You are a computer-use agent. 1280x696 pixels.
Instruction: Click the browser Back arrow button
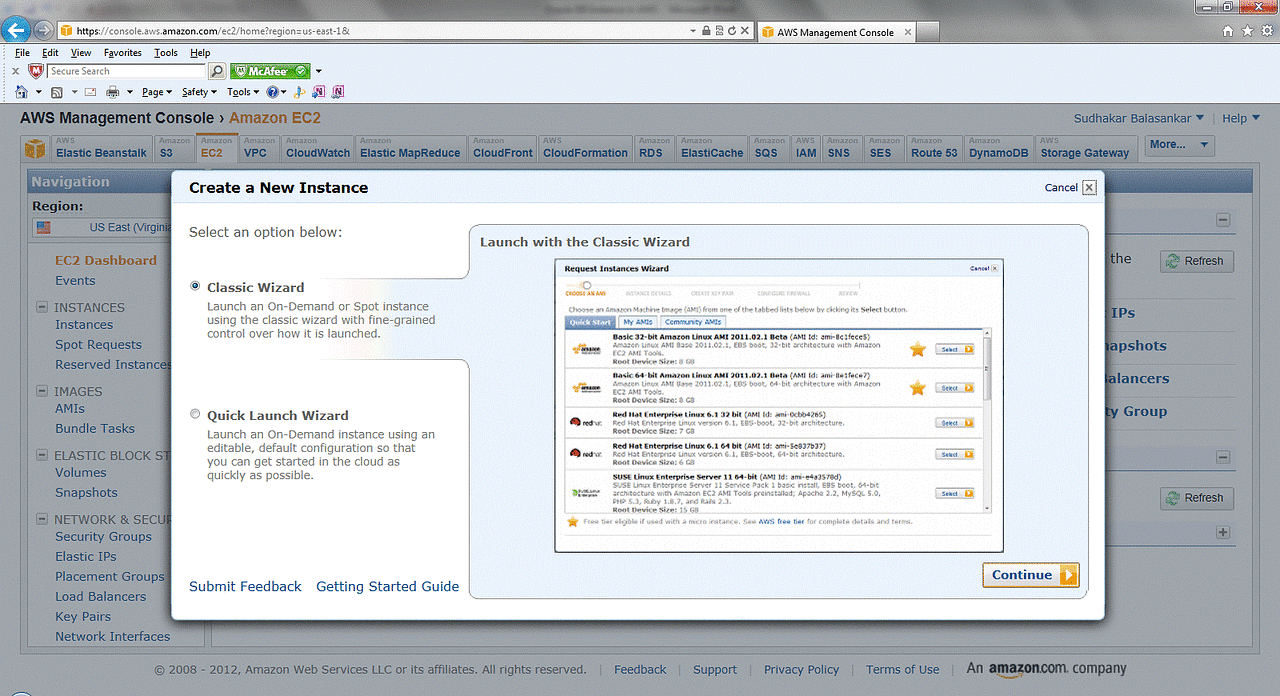tap(17, 30)
